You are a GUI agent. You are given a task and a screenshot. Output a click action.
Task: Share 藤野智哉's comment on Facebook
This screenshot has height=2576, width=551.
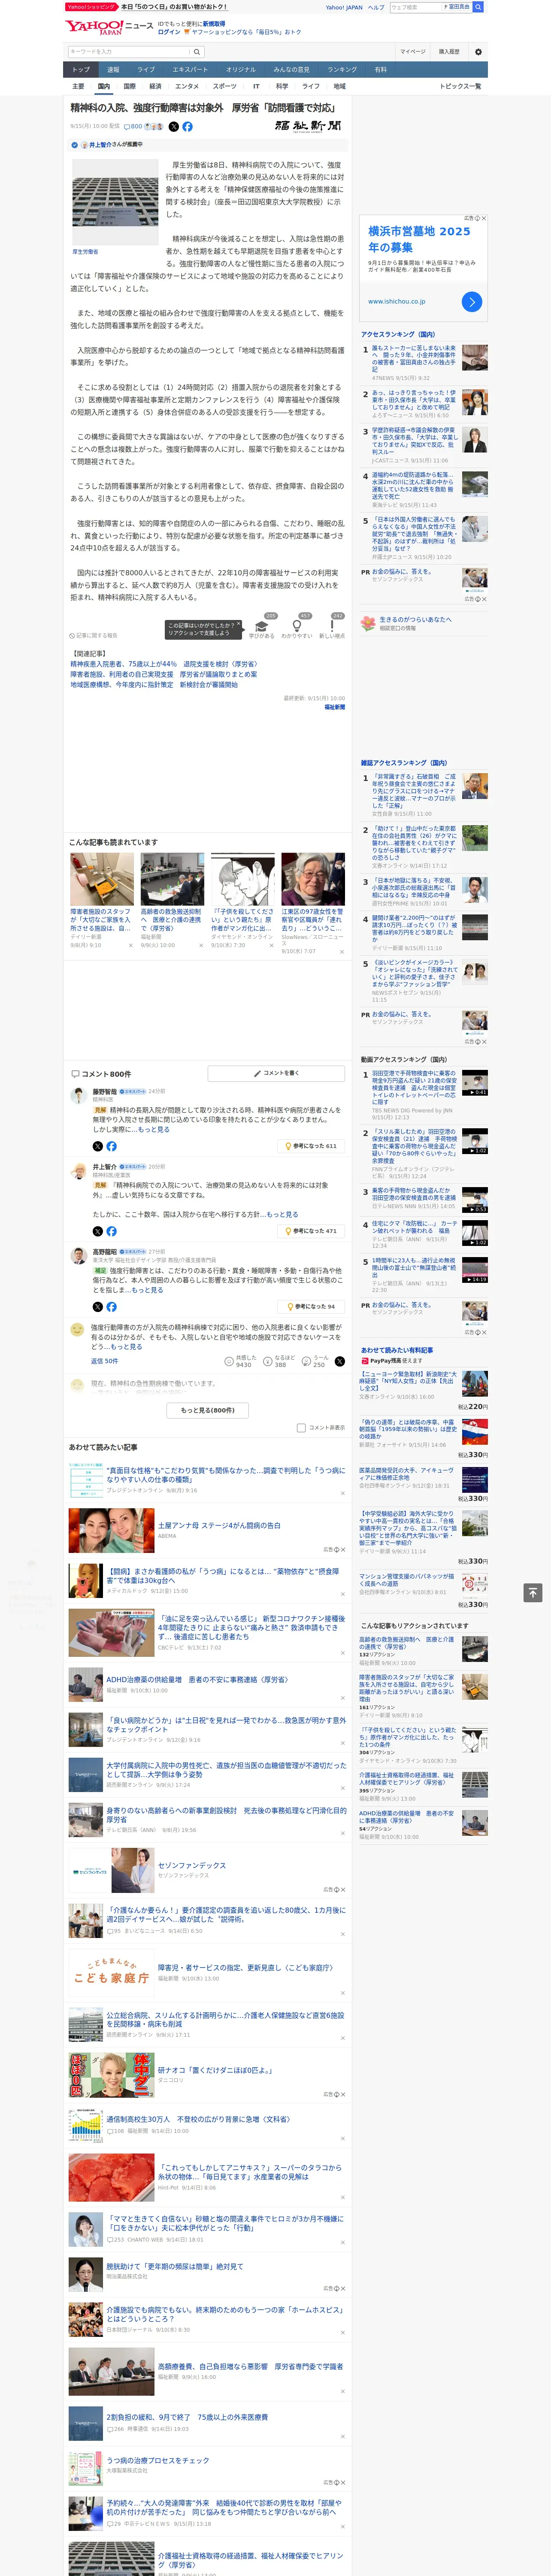[111, 1146]
